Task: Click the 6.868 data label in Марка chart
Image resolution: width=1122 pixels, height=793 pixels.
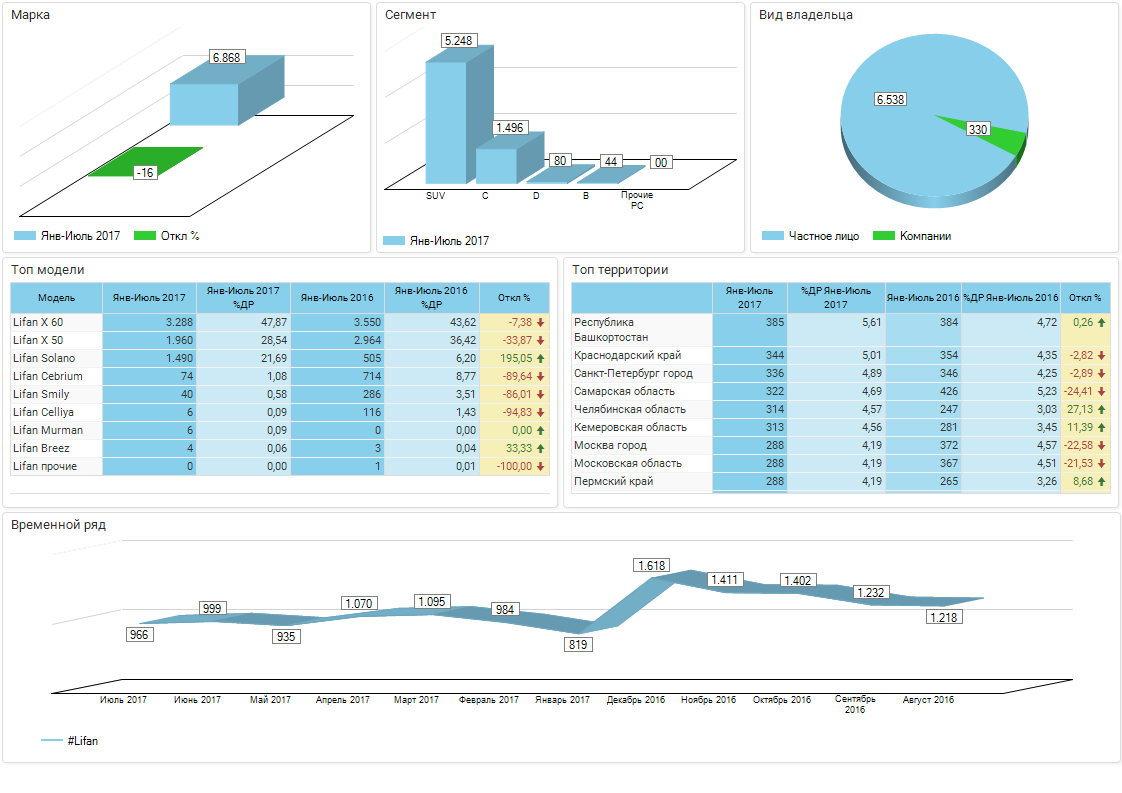Action: tap(227, 57)
